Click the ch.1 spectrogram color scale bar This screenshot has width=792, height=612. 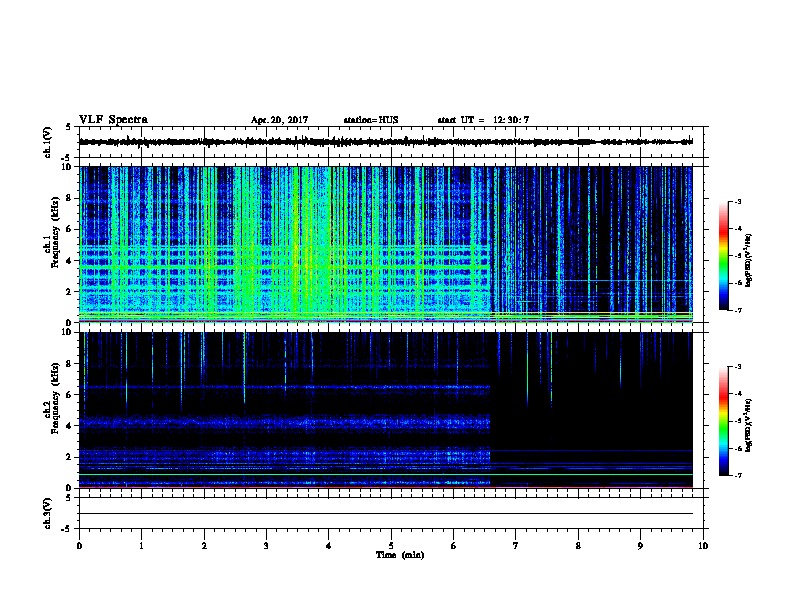point(723,256)
